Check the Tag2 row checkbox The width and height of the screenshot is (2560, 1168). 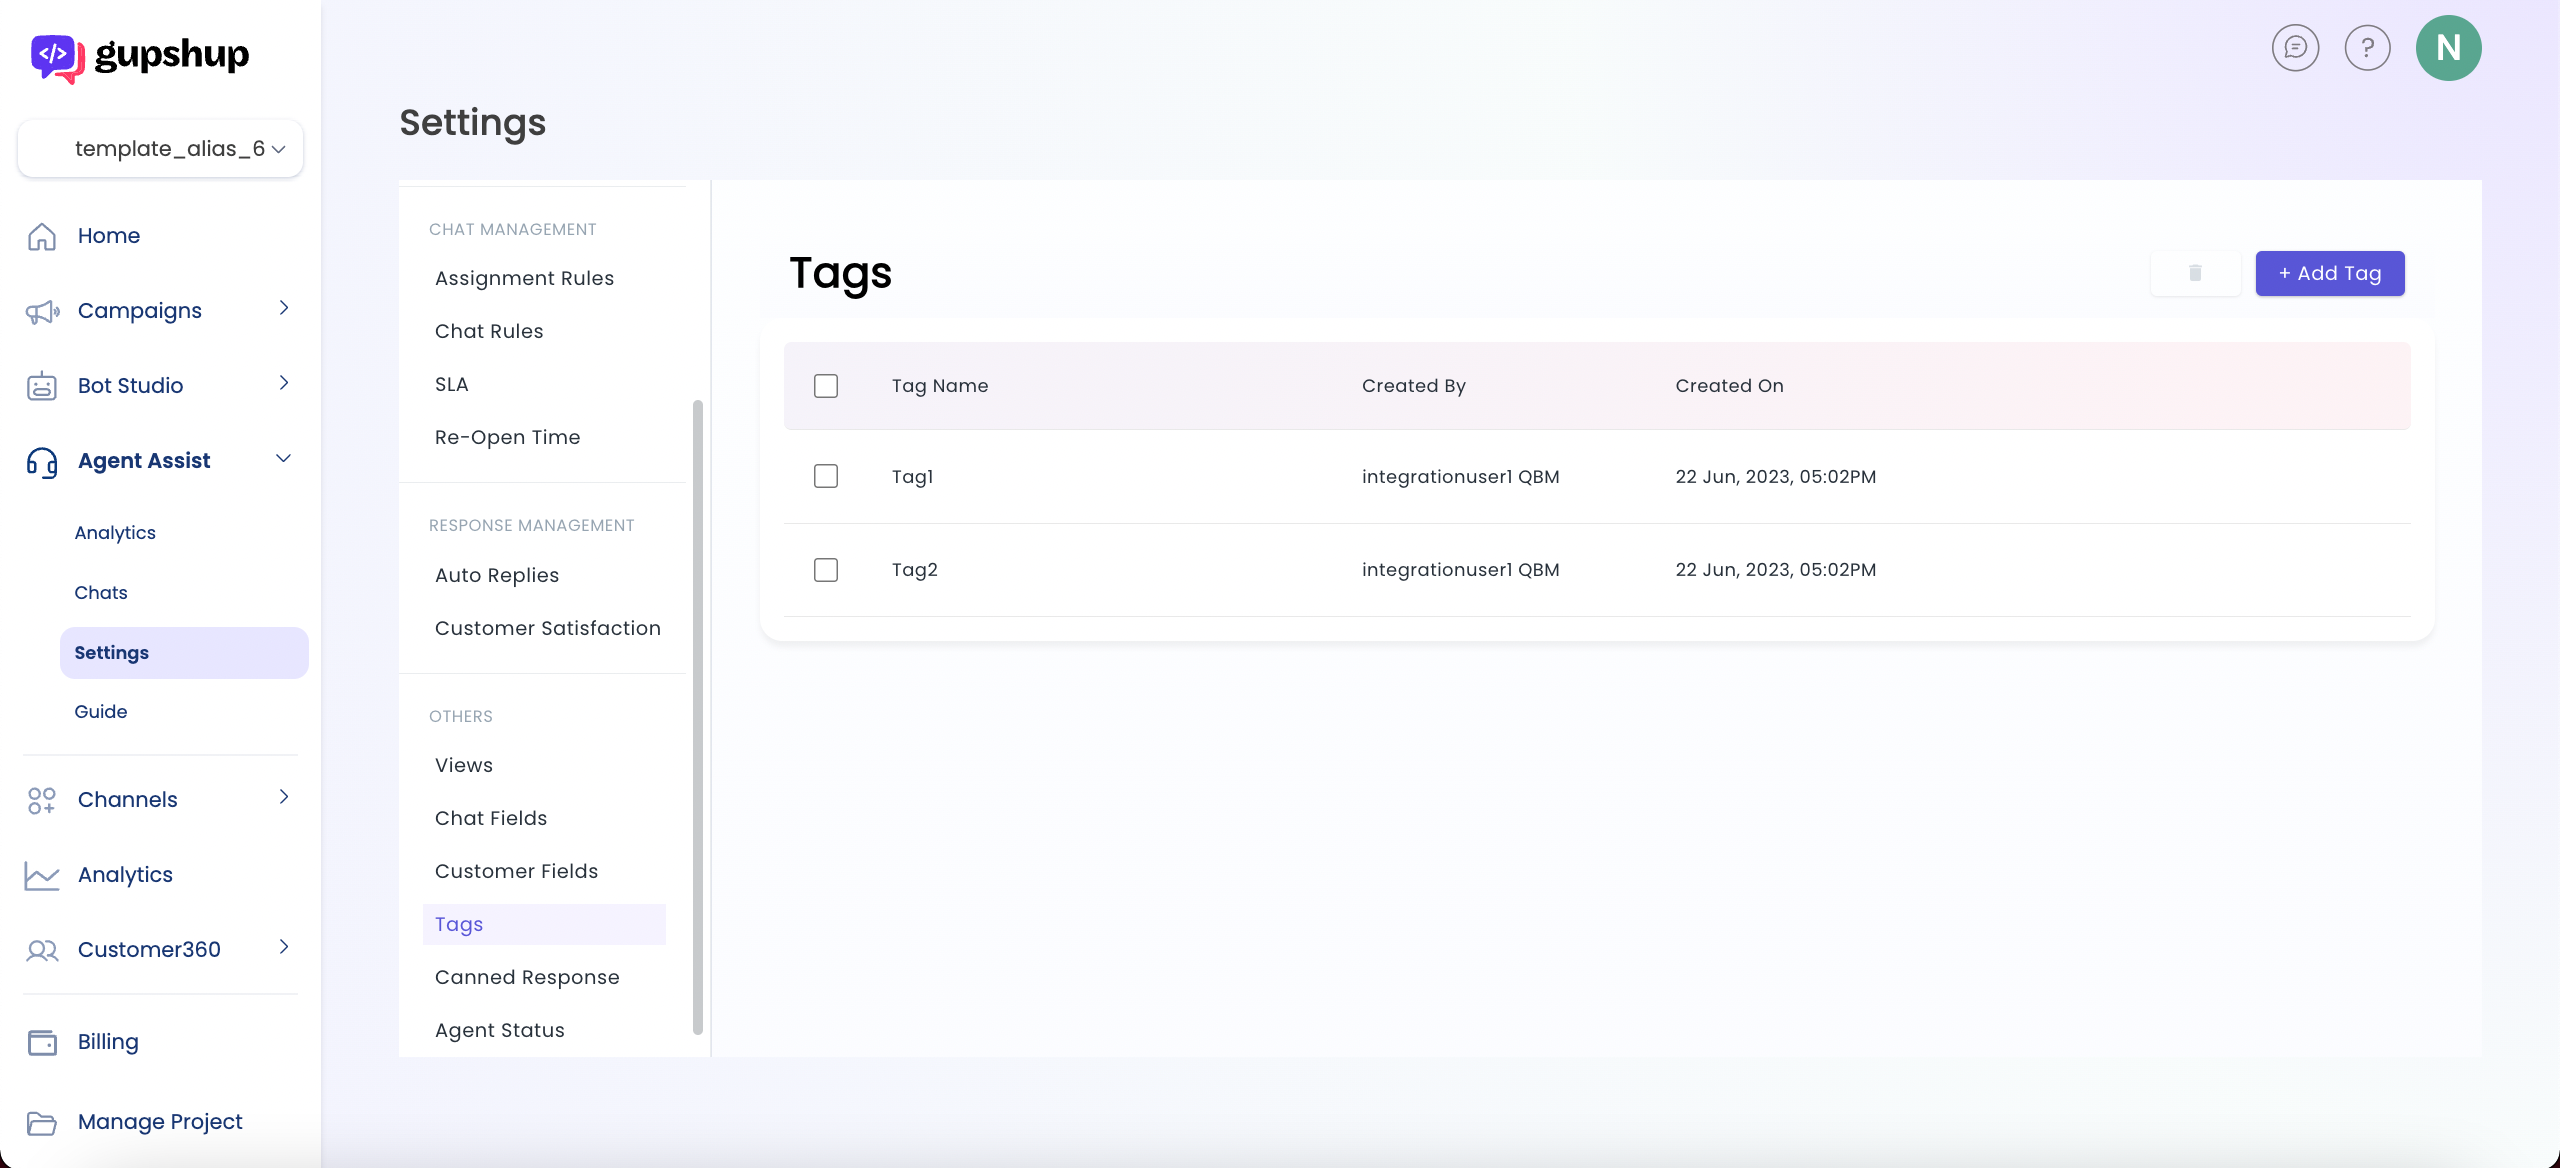click(x=826, y=570)
